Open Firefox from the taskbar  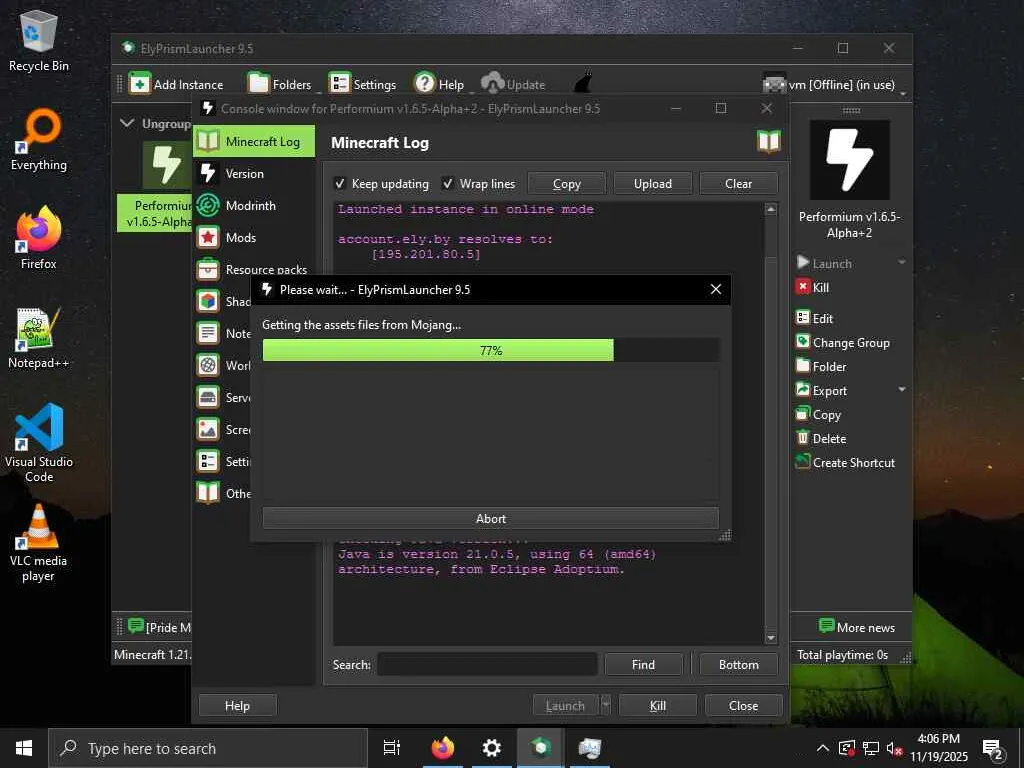tap(442, 748)
